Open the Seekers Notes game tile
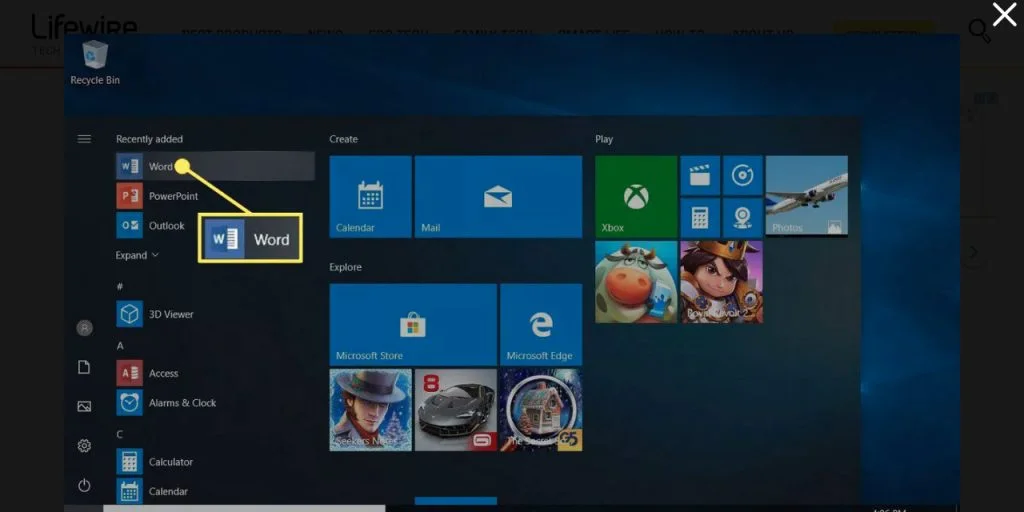The image size is (1024, 512). [370, 410]
